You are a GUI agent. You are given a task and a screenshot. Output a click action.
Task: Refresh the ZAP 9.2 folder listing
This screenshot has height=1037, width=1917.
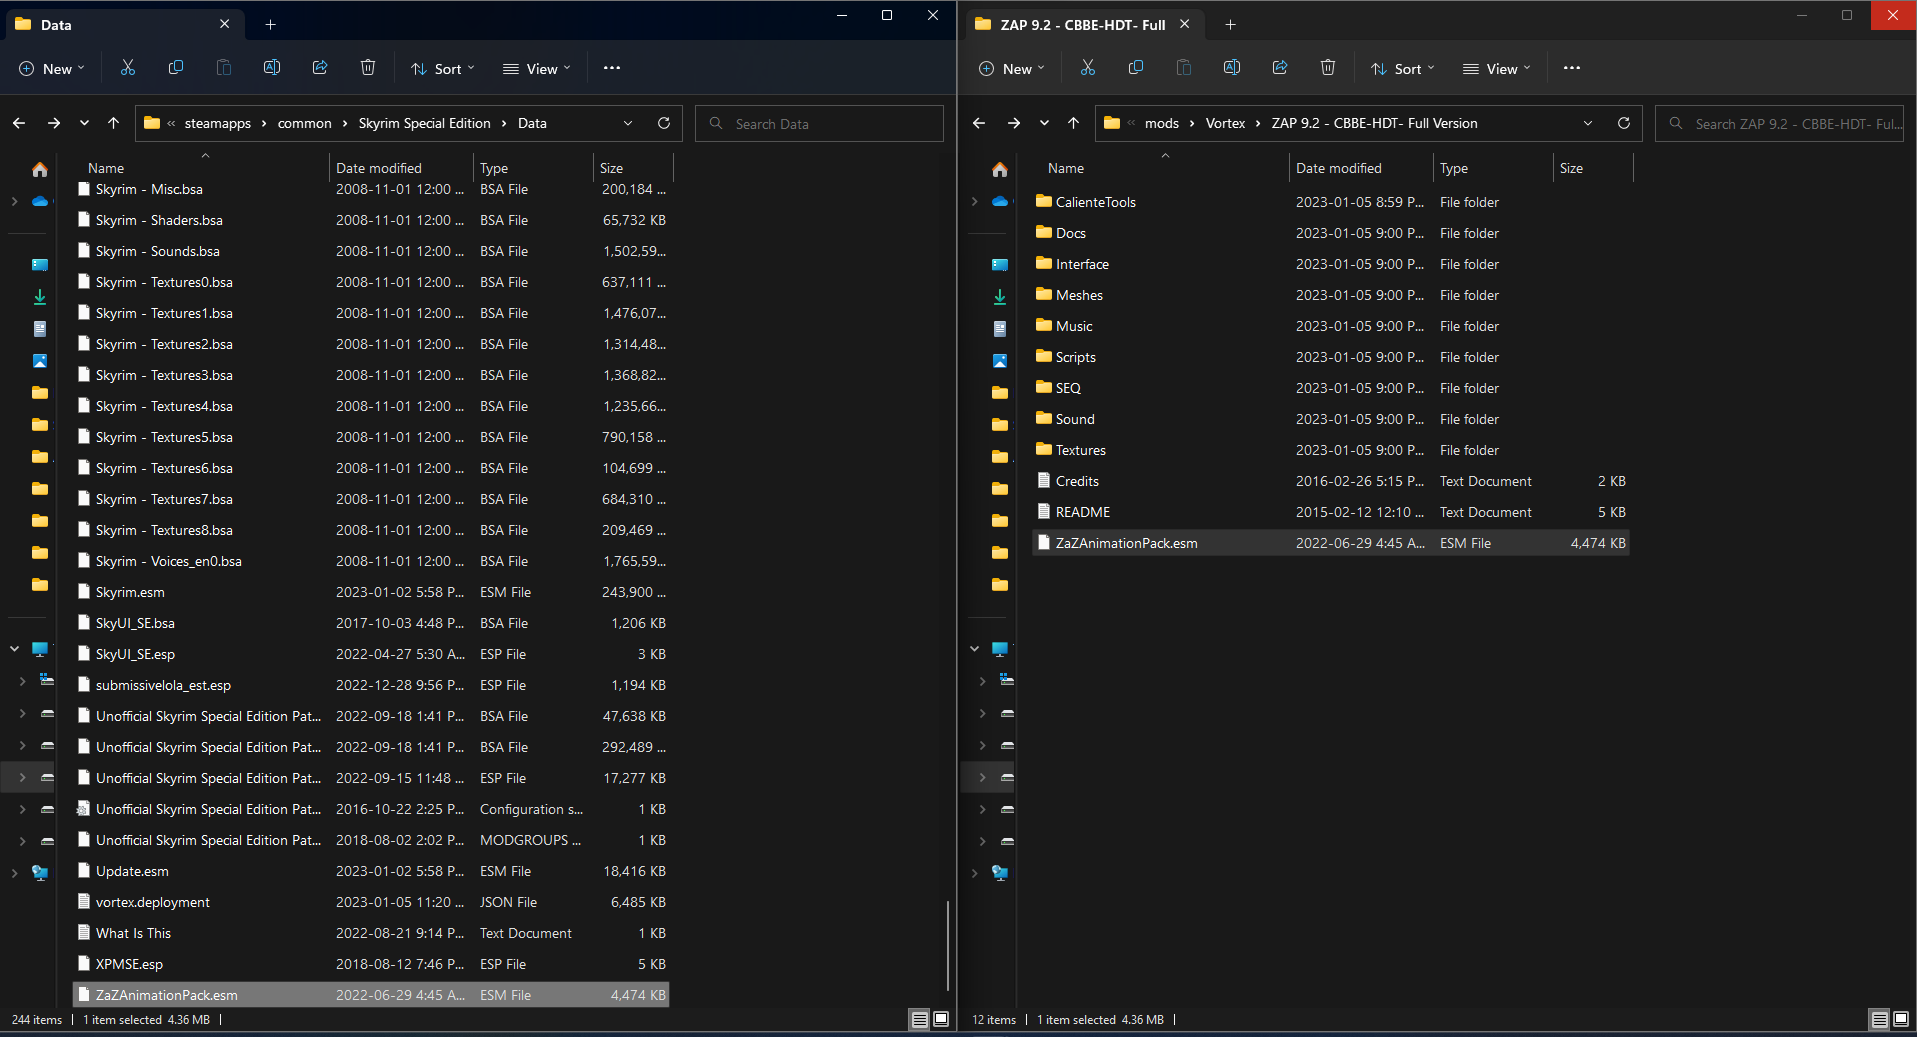click(x=1624, y=123)
